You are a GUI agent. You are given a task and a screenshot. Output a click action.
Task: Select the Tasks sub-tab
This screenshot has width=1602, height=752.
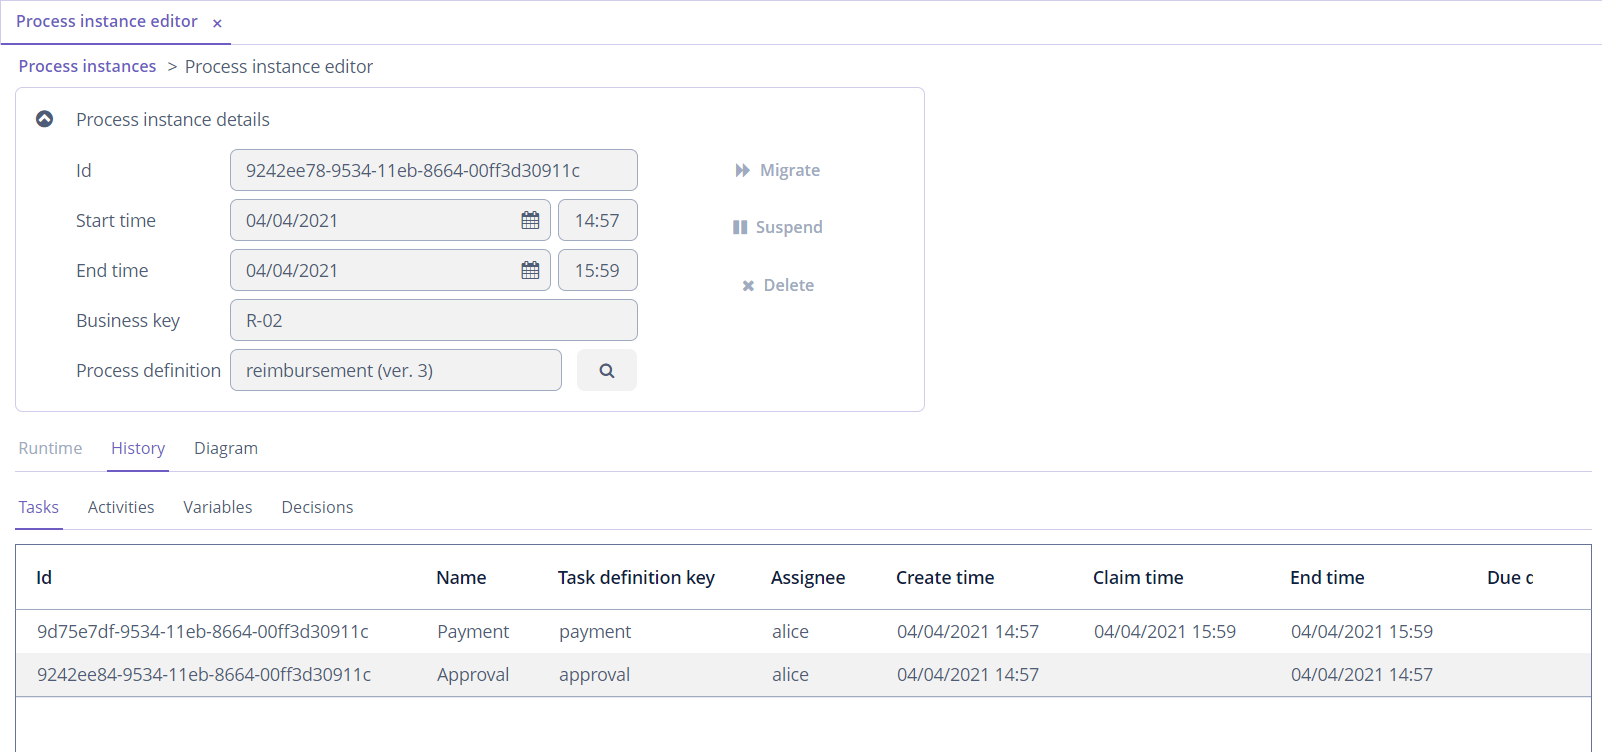point(39,507)
